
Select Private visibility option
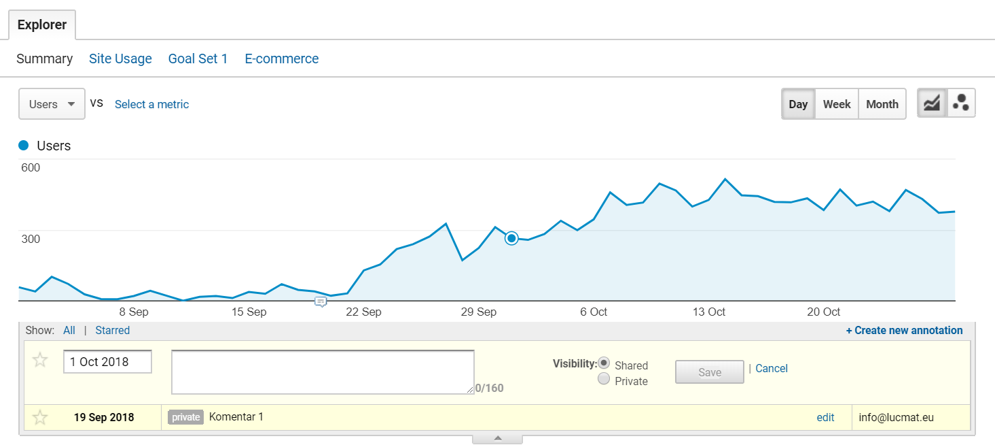604,380
